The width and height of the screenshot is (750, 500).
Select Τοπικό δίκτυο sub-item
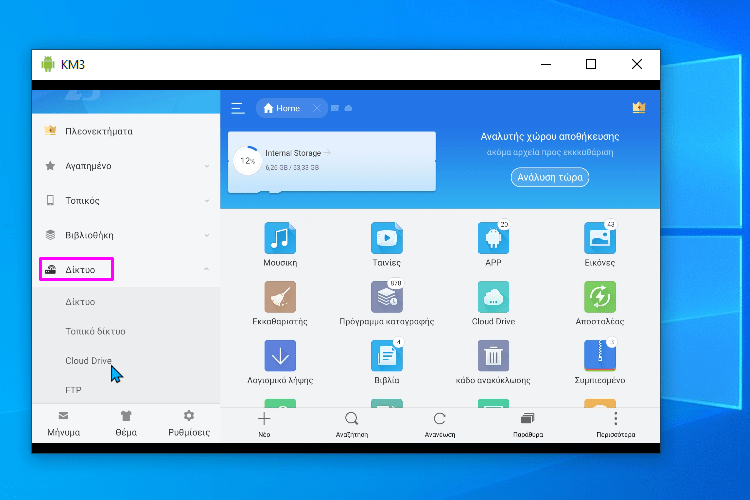pyautogui.click(x=95, y=331)
